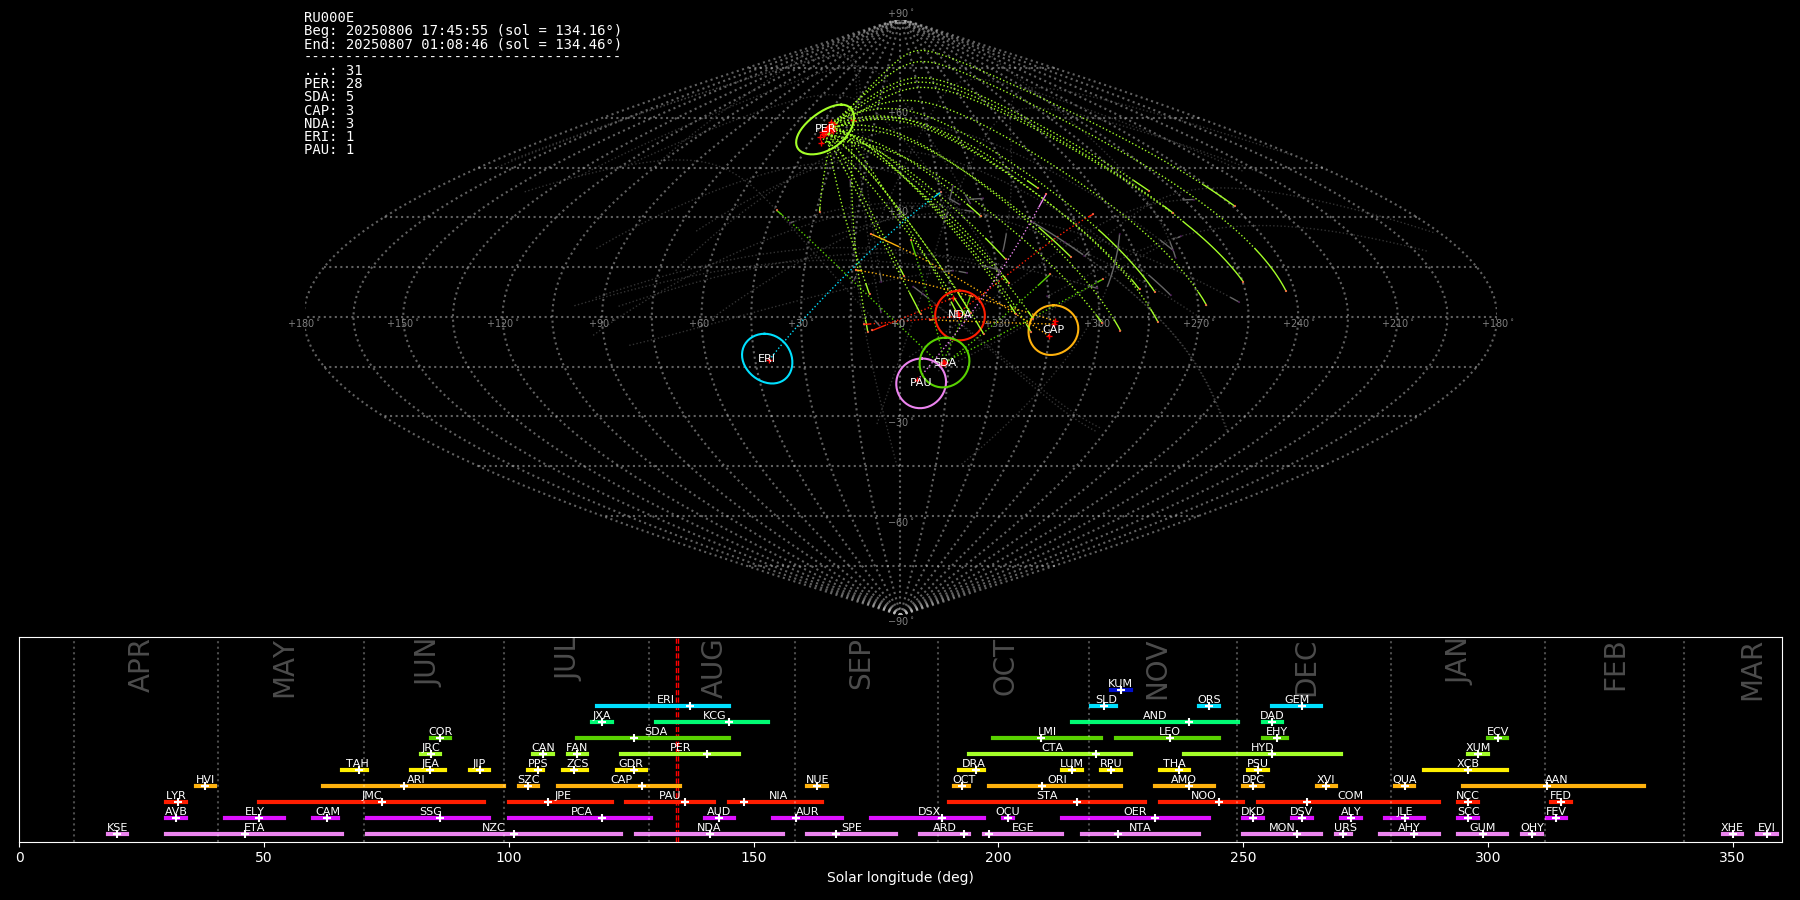Click the LYR shower bar in timeline

point(176,802)
